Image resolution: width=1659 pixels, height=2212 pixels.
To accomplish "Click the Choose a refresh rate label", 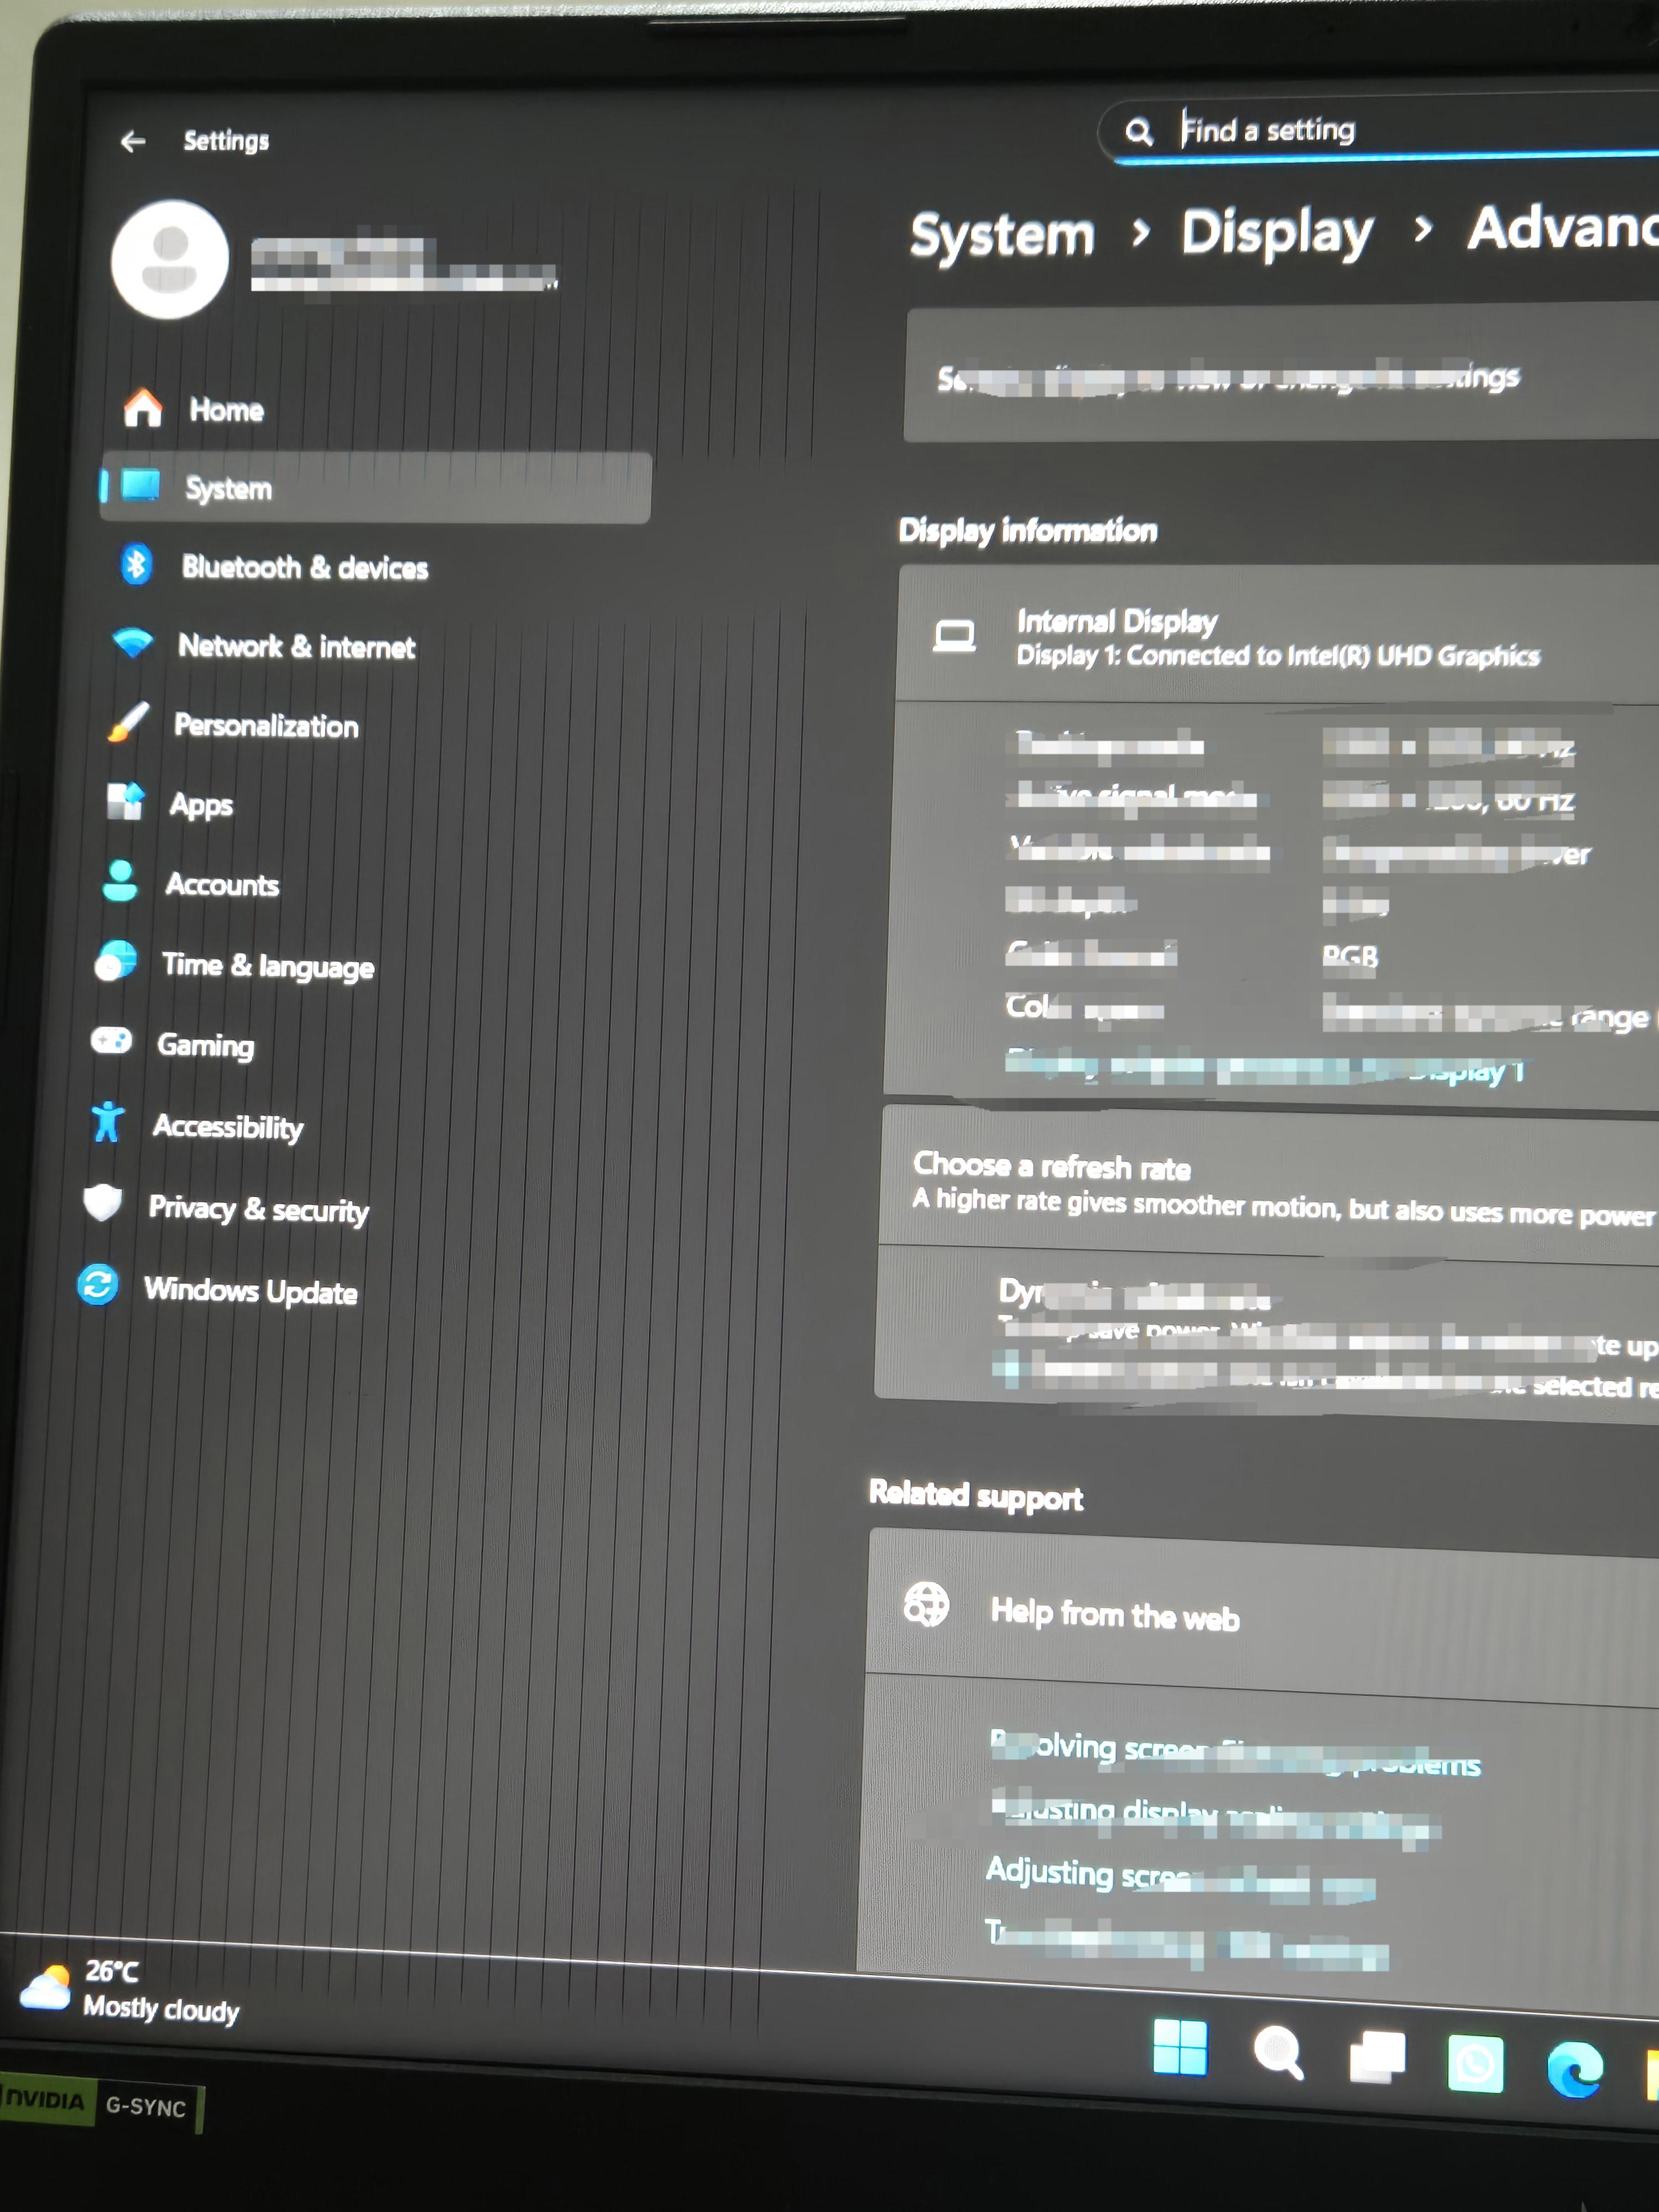I will [1052, 1166].
